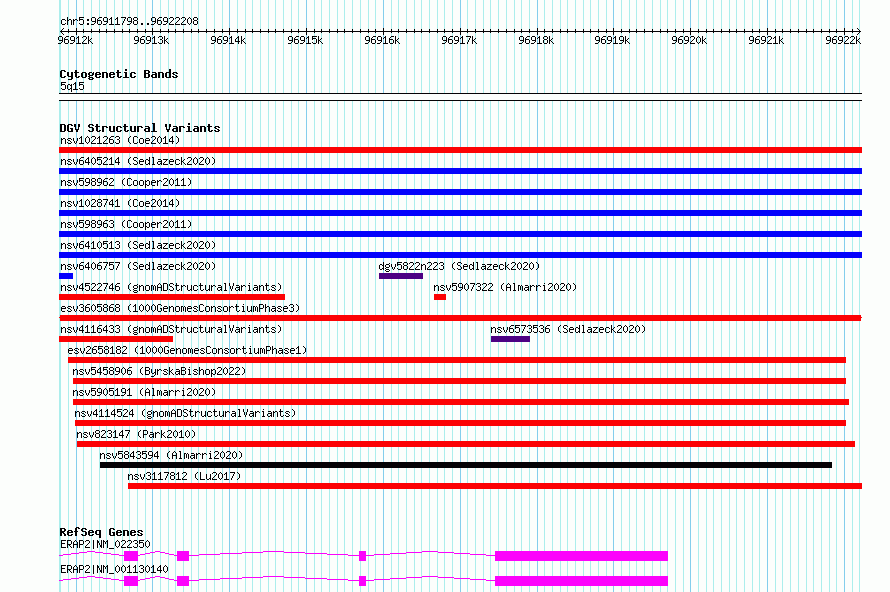Click the black nsv5843594 variant bar
Screen dimensions: 890x592
point(466,465)
